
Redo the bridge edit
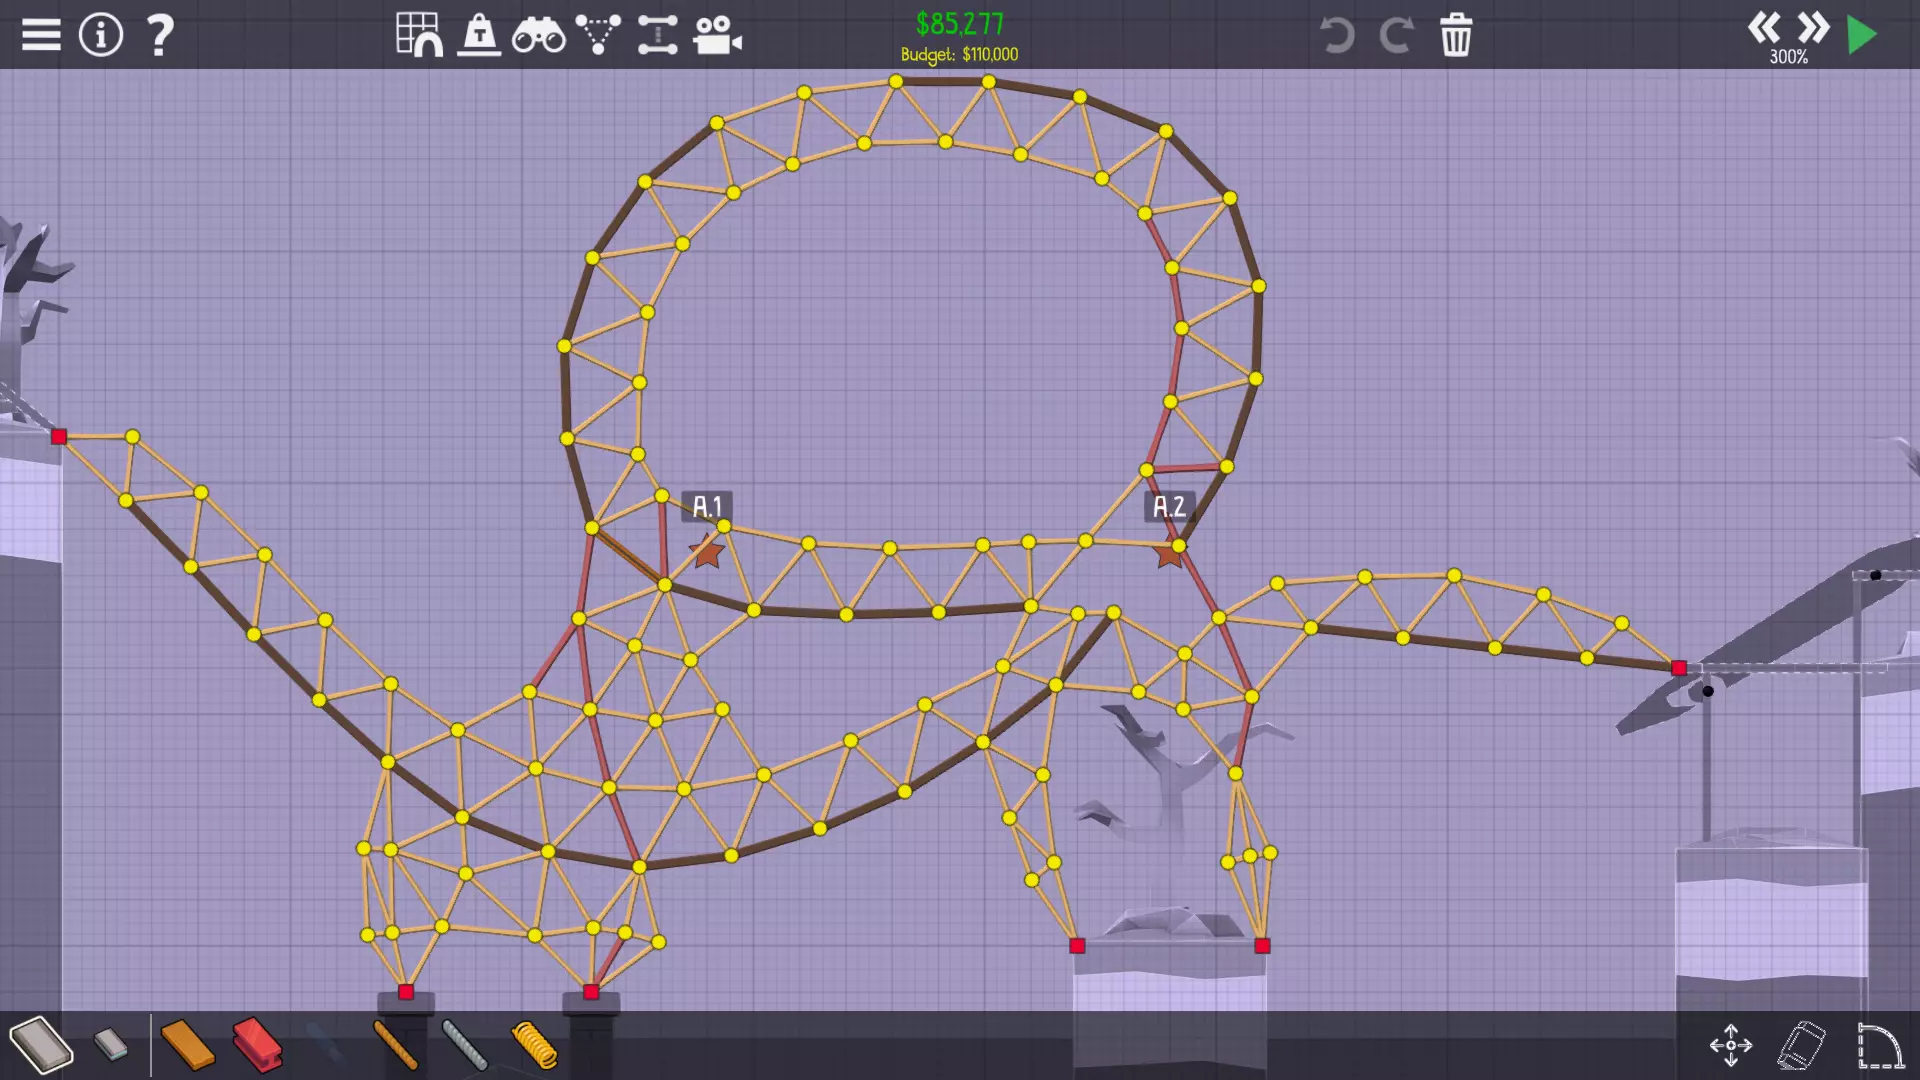(x=1396, y=35)
